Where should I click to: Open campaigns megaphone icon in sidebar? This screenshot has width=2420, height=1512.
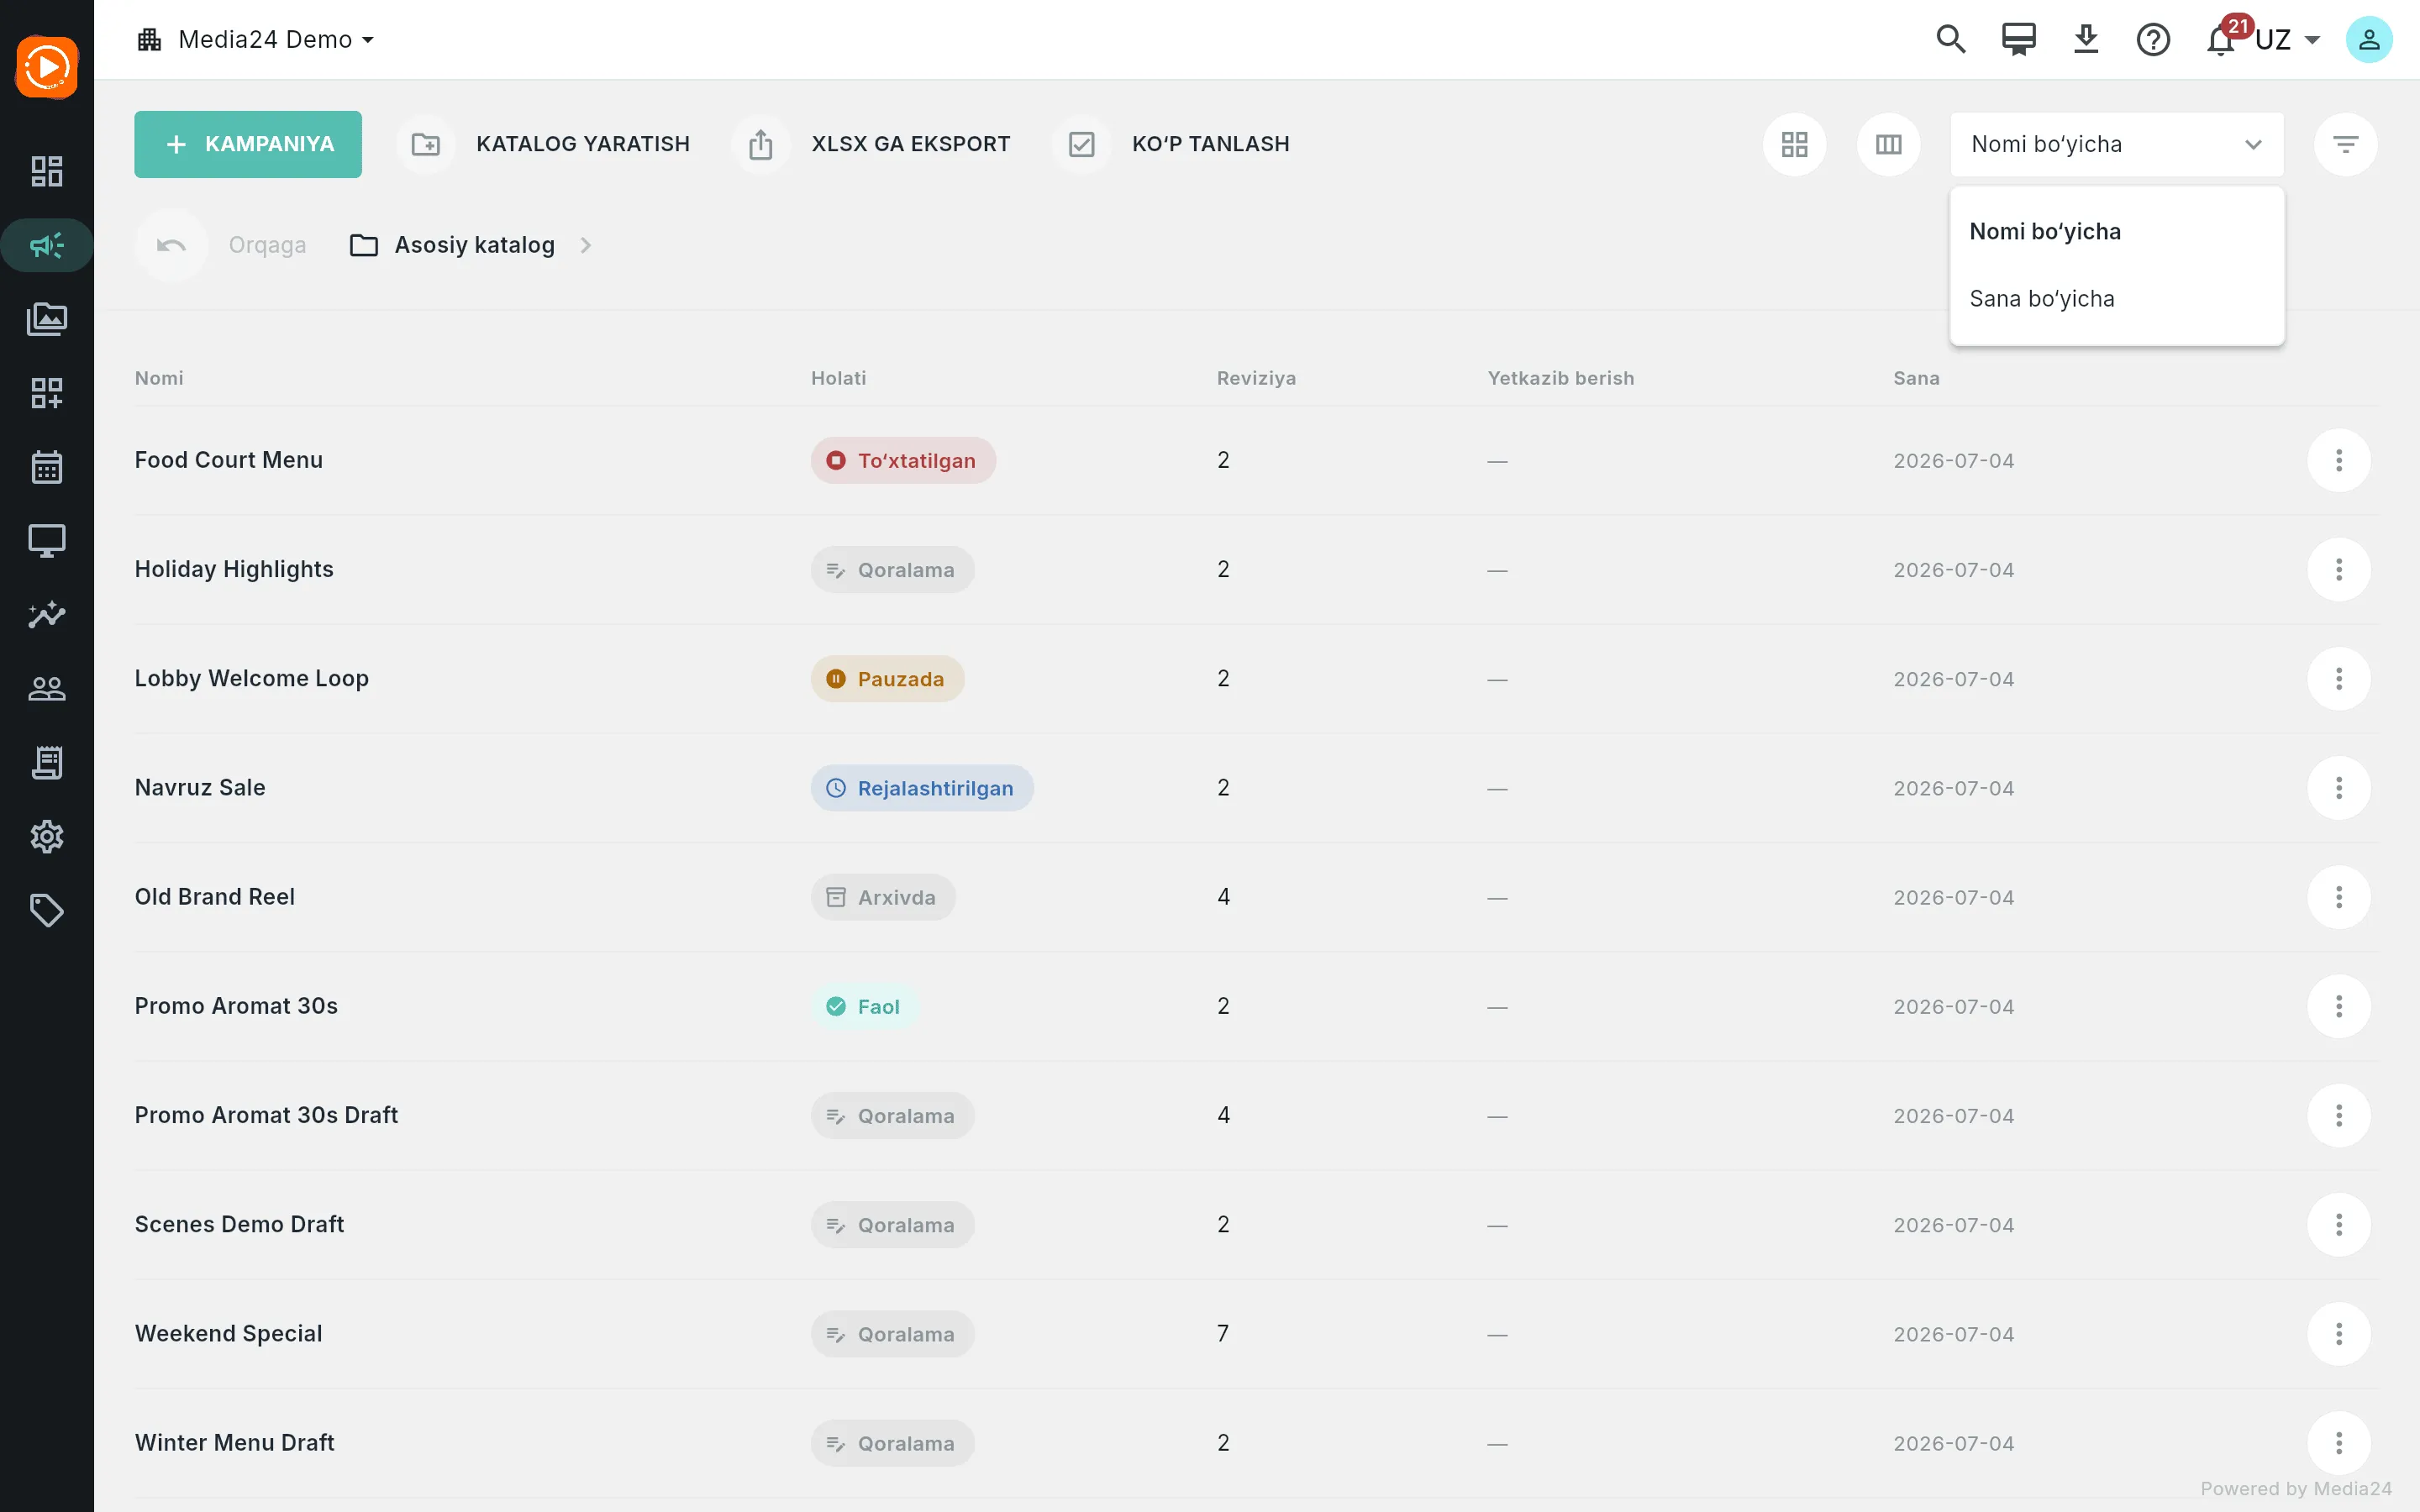tap(46, 245)
